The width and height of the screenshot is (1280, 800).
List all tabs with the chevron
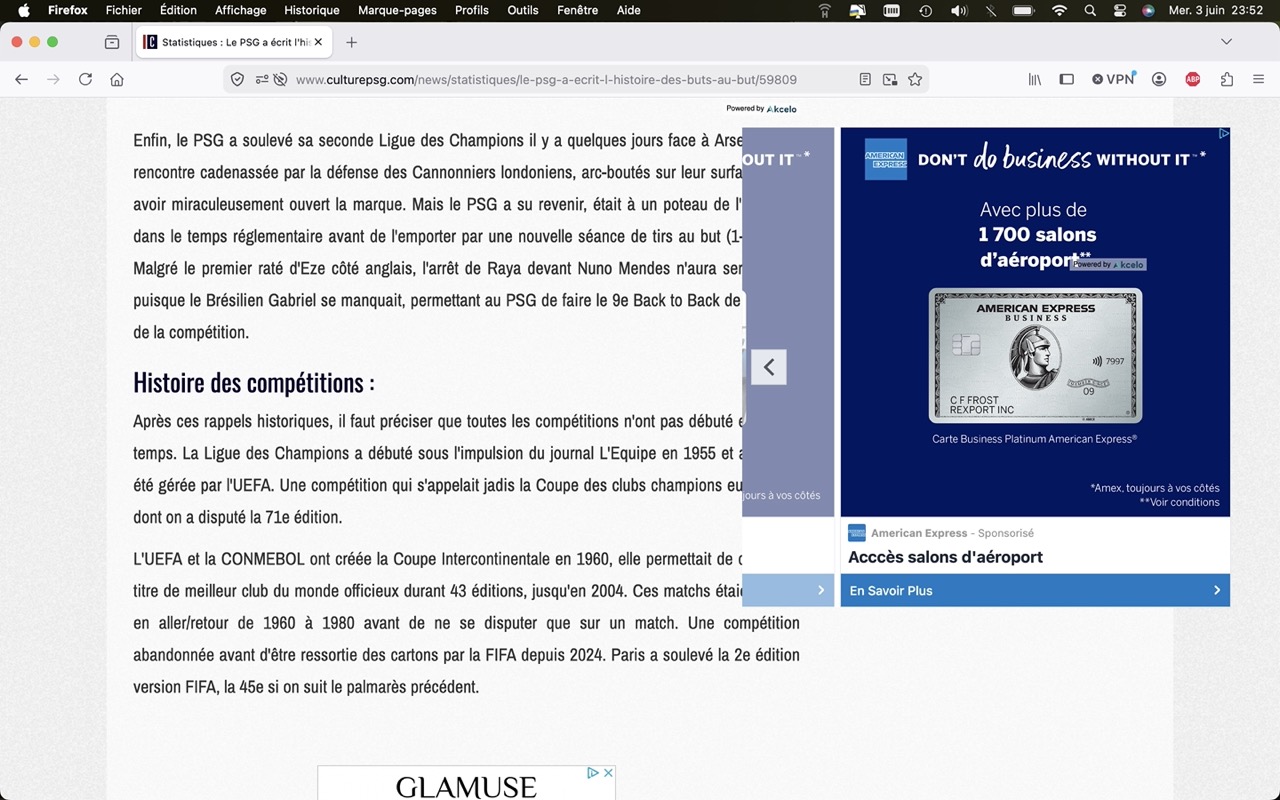click(1227, 42)
